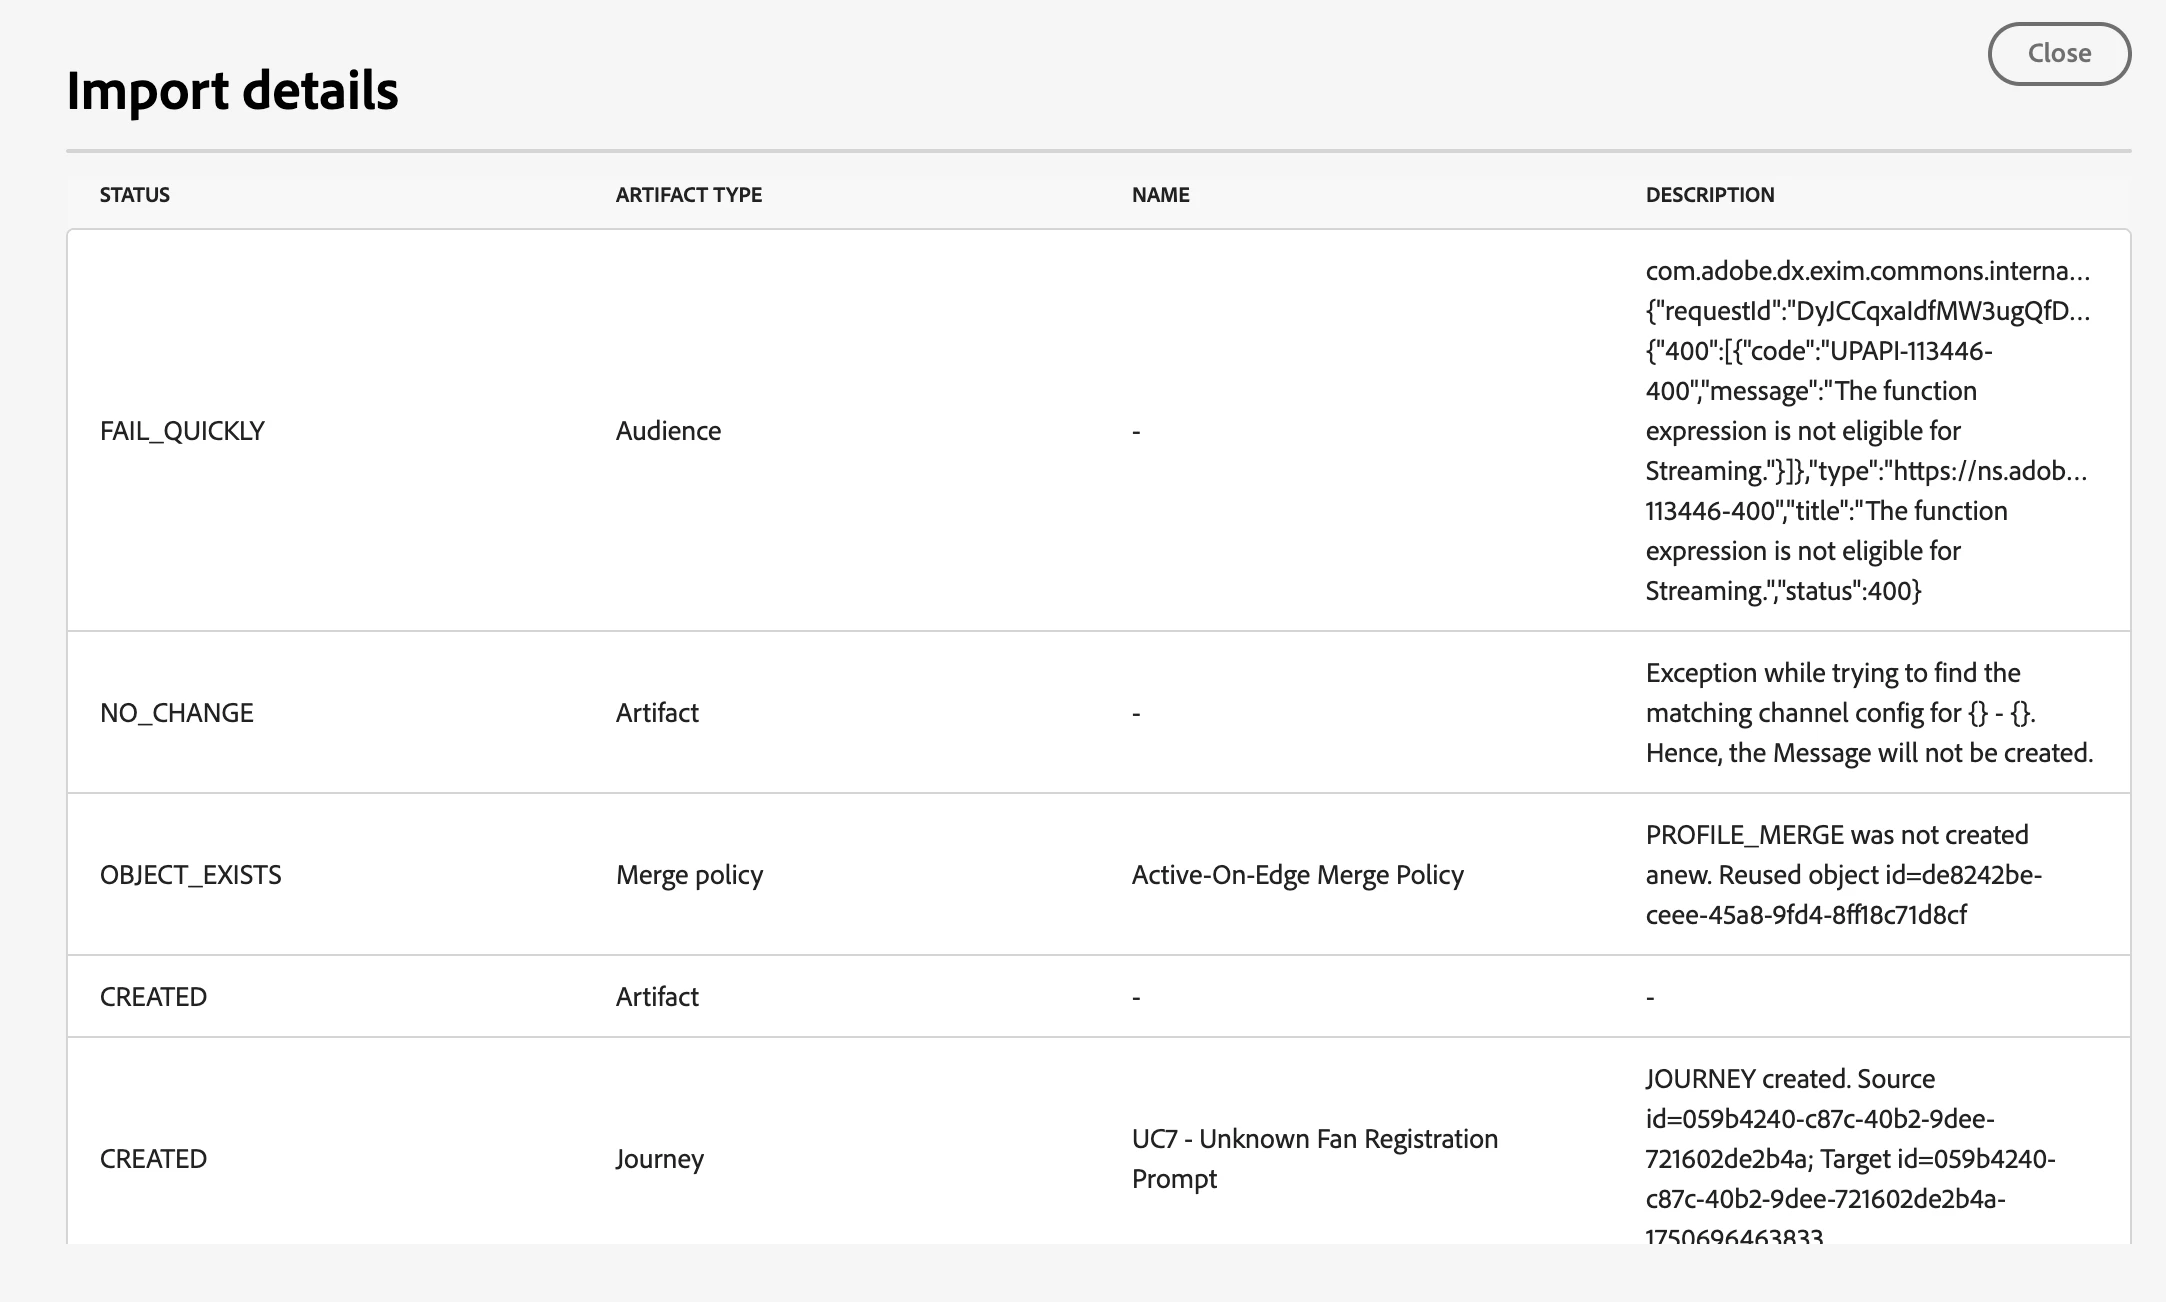Select the NO_CHANGE status row
The height and width of the screenshot is (1302, 2166).
tap(177, 713)
